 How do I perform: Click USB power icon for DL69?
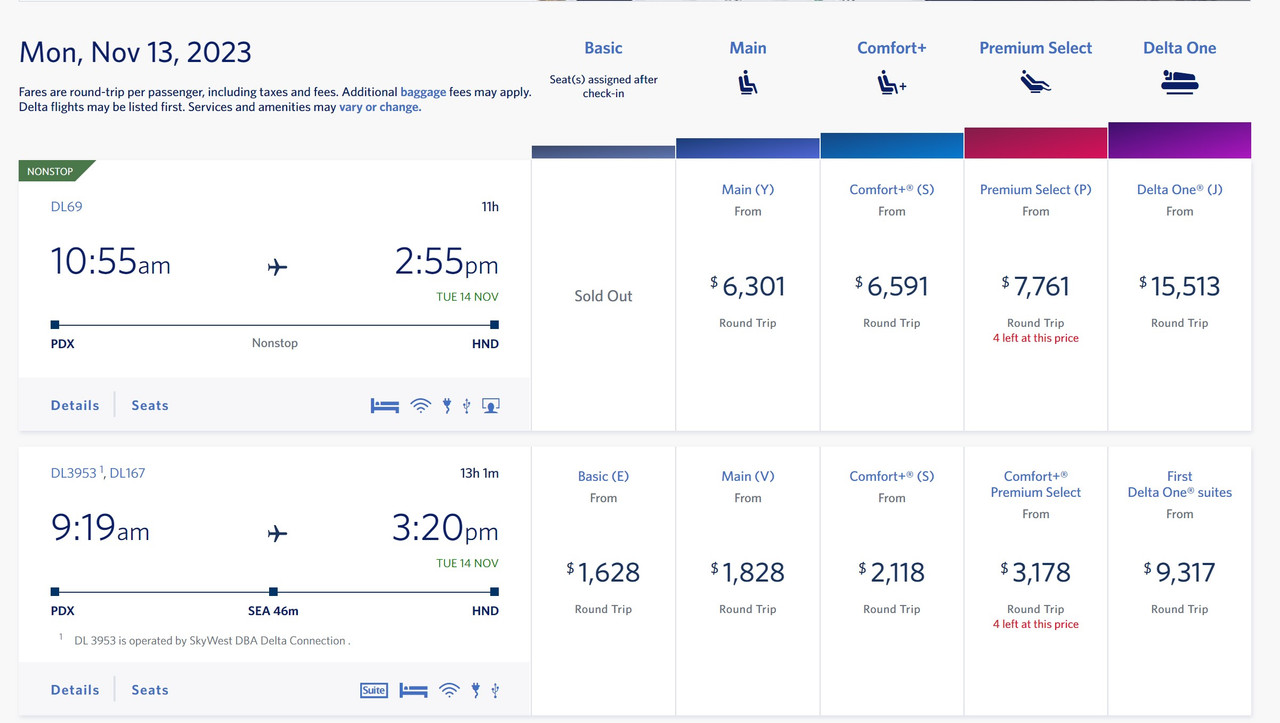[x=466, y=406]
